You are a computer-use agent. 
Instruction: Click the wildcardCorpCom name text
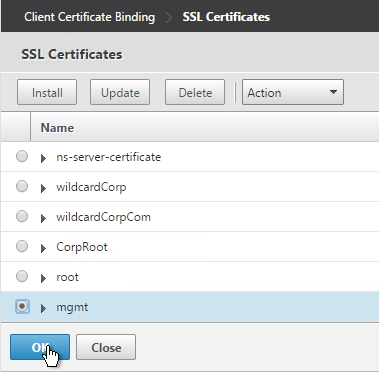(x=104, y=217)
